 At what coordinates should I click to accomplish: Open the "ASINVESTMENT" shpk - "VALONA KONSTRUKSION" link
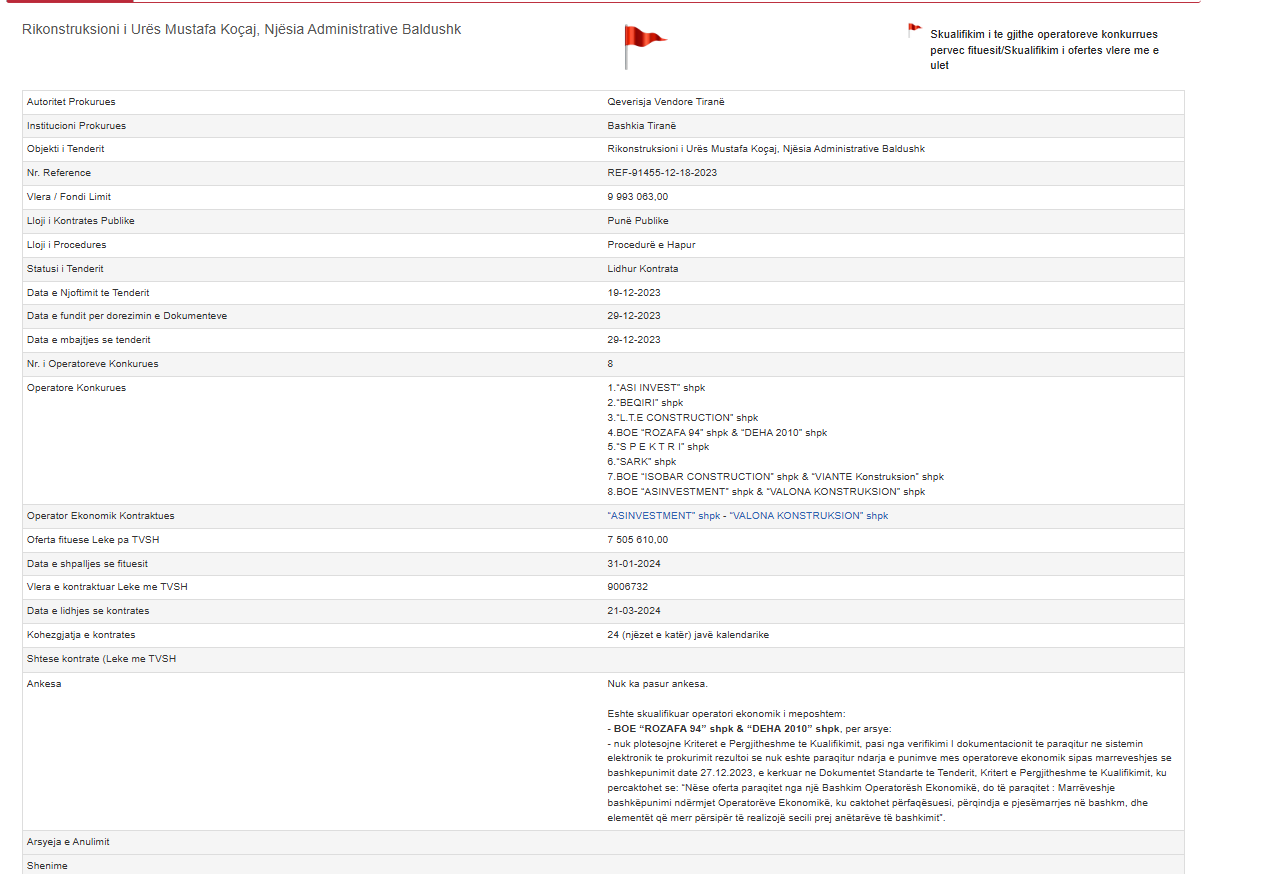(747, 516)
